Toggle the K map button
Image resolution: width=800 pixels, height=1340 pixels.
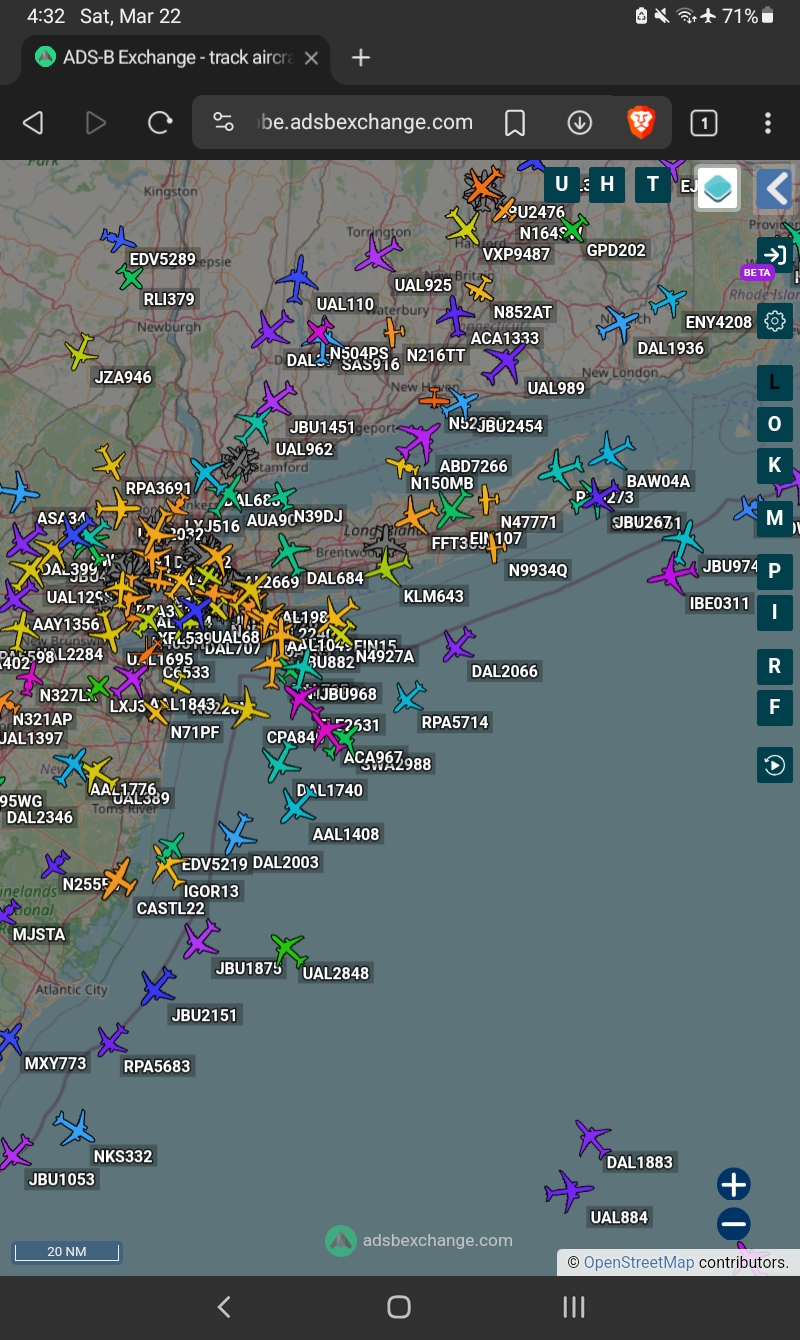(774, 466)
